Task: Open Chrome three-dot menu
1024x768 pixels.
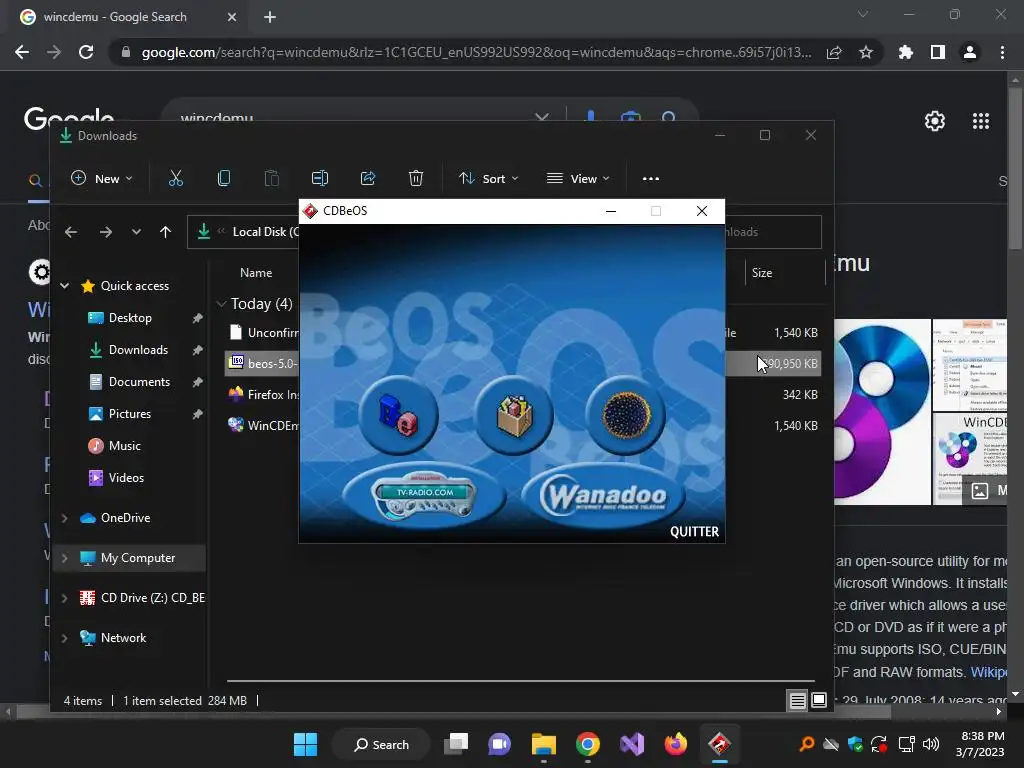Action: tap(1002, 52)
